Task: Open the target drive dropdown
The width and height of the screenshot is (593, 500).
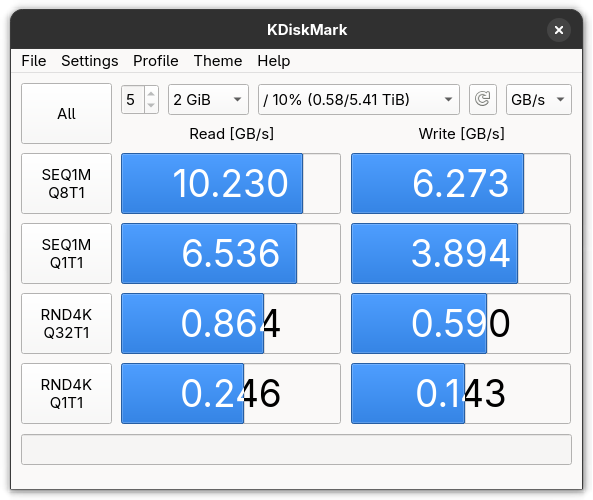Action: (x=359, y=99)
